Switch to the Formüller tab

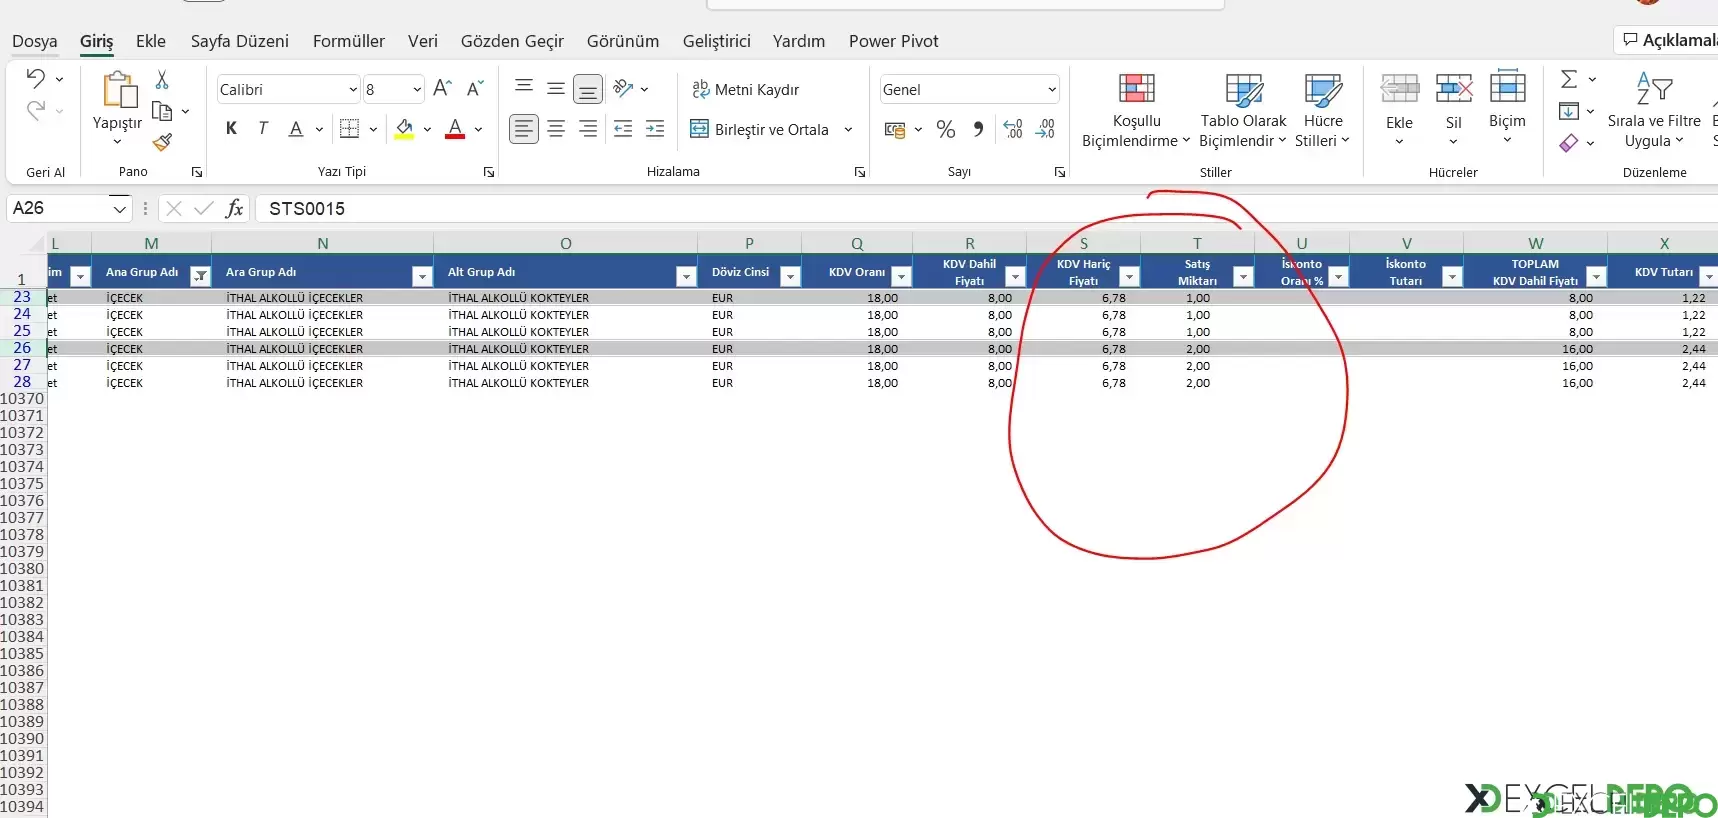pyautogui.click(x=348, y=41)
